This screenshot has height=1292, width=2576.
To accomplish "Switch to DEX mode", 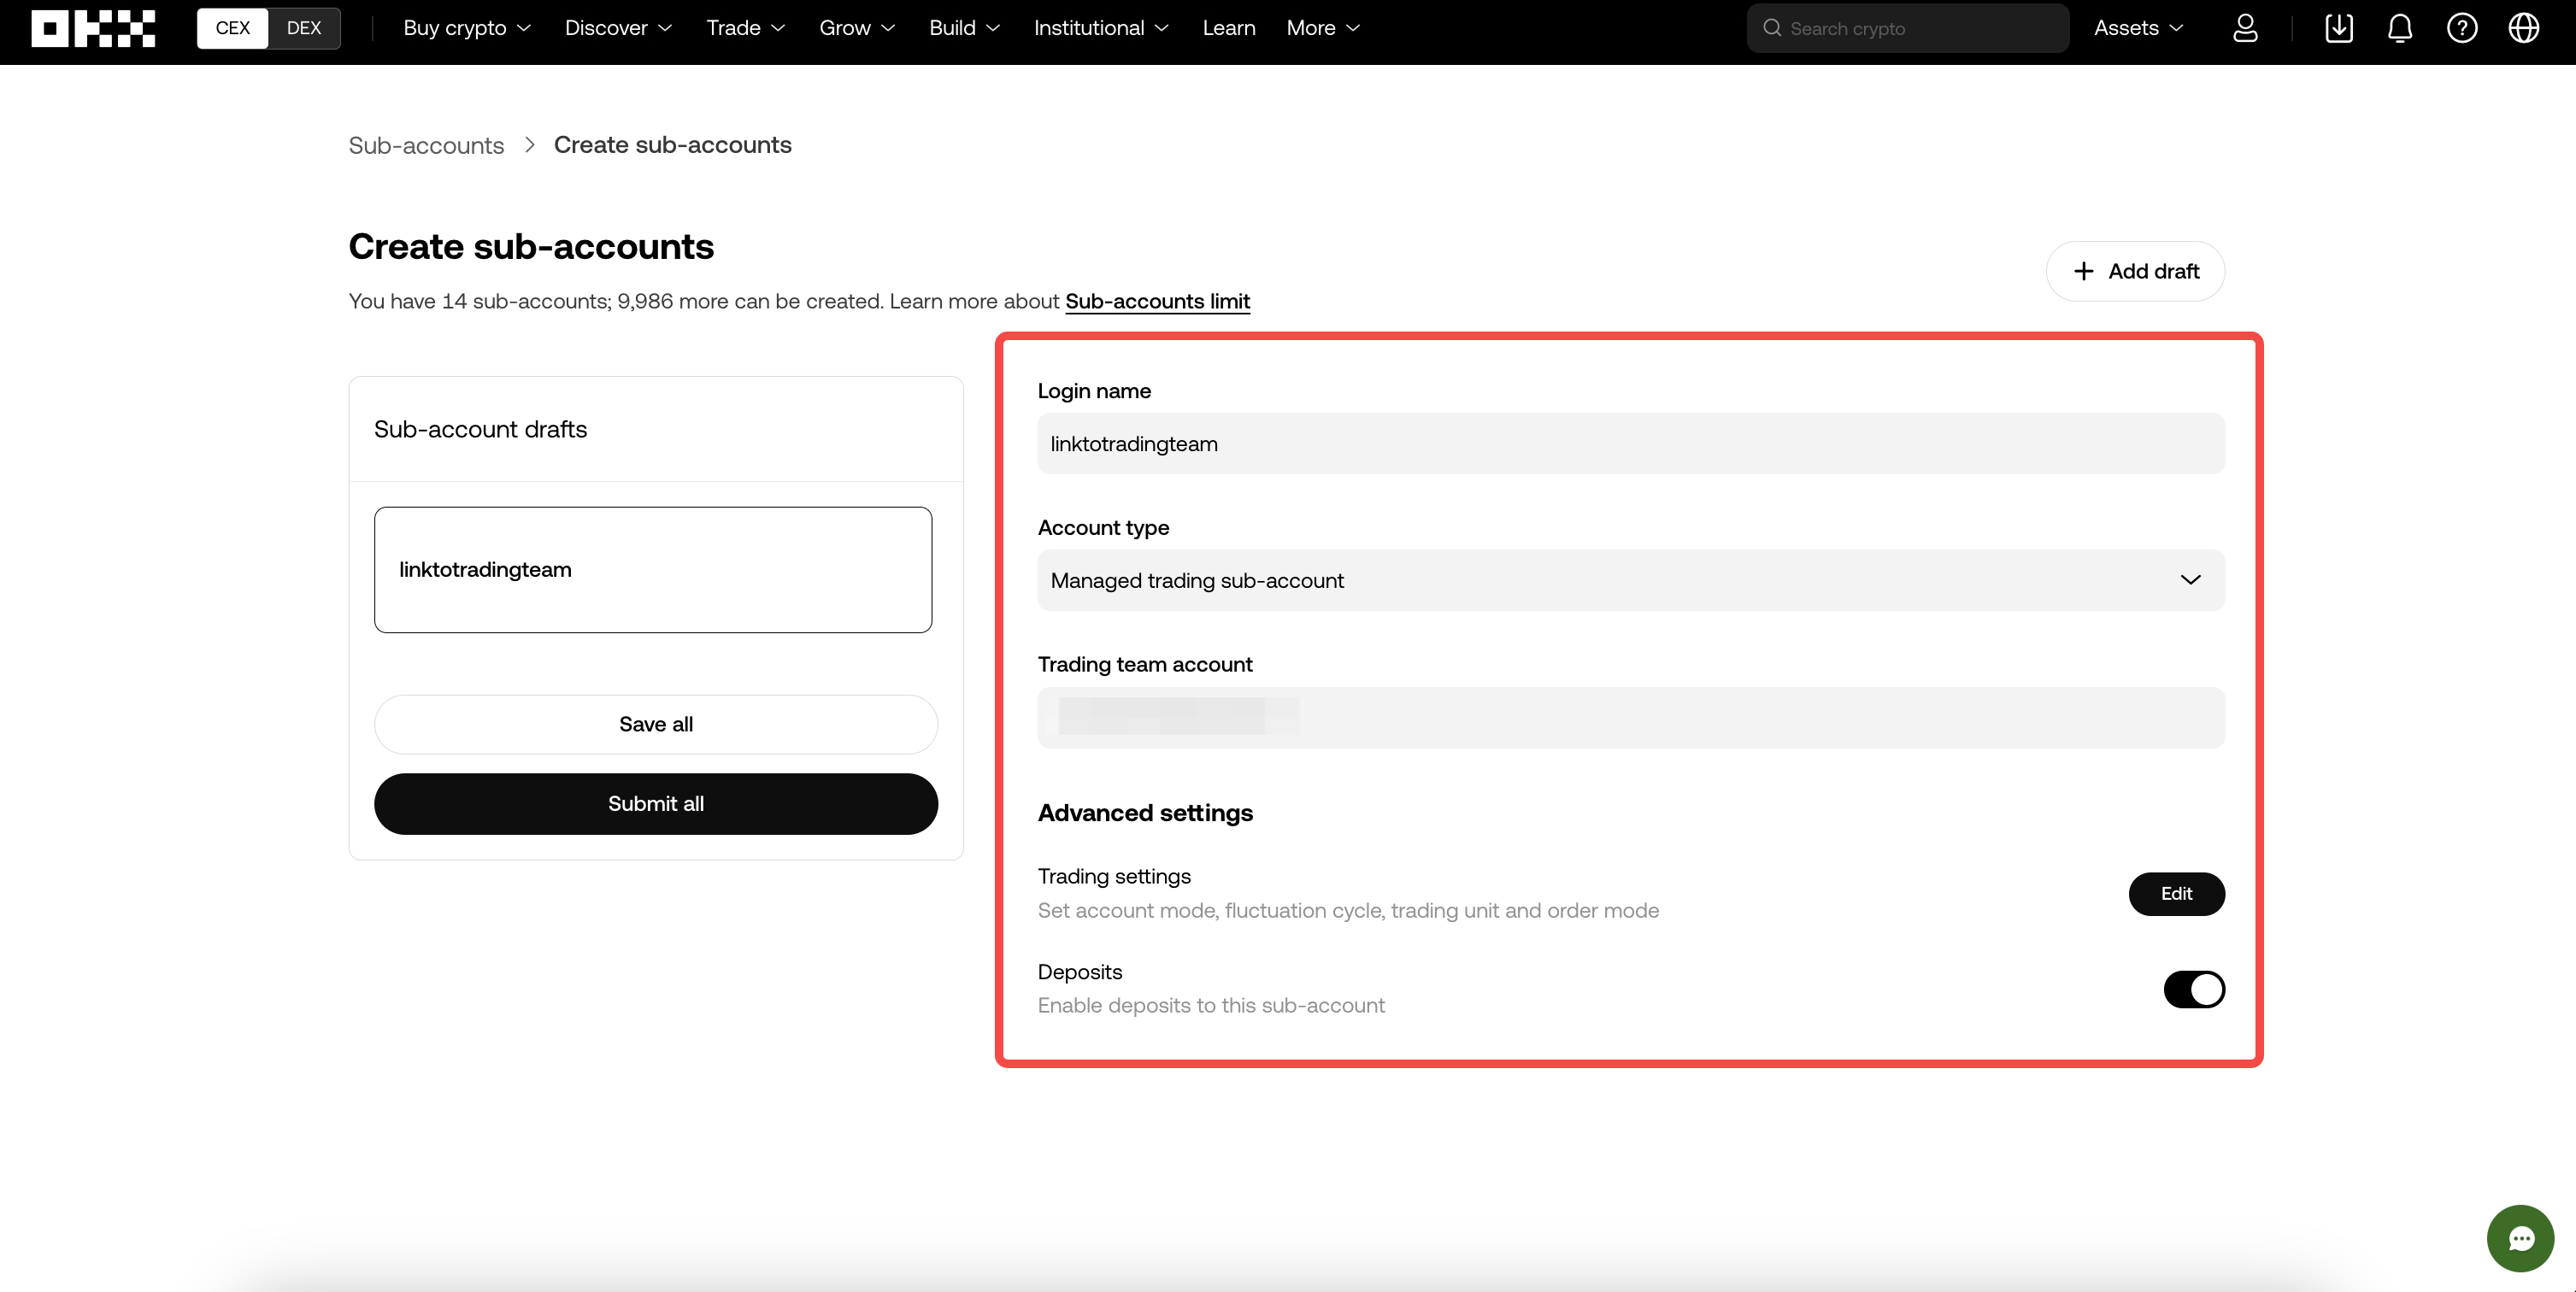I will pyautogui.click(x=304, y=28).
